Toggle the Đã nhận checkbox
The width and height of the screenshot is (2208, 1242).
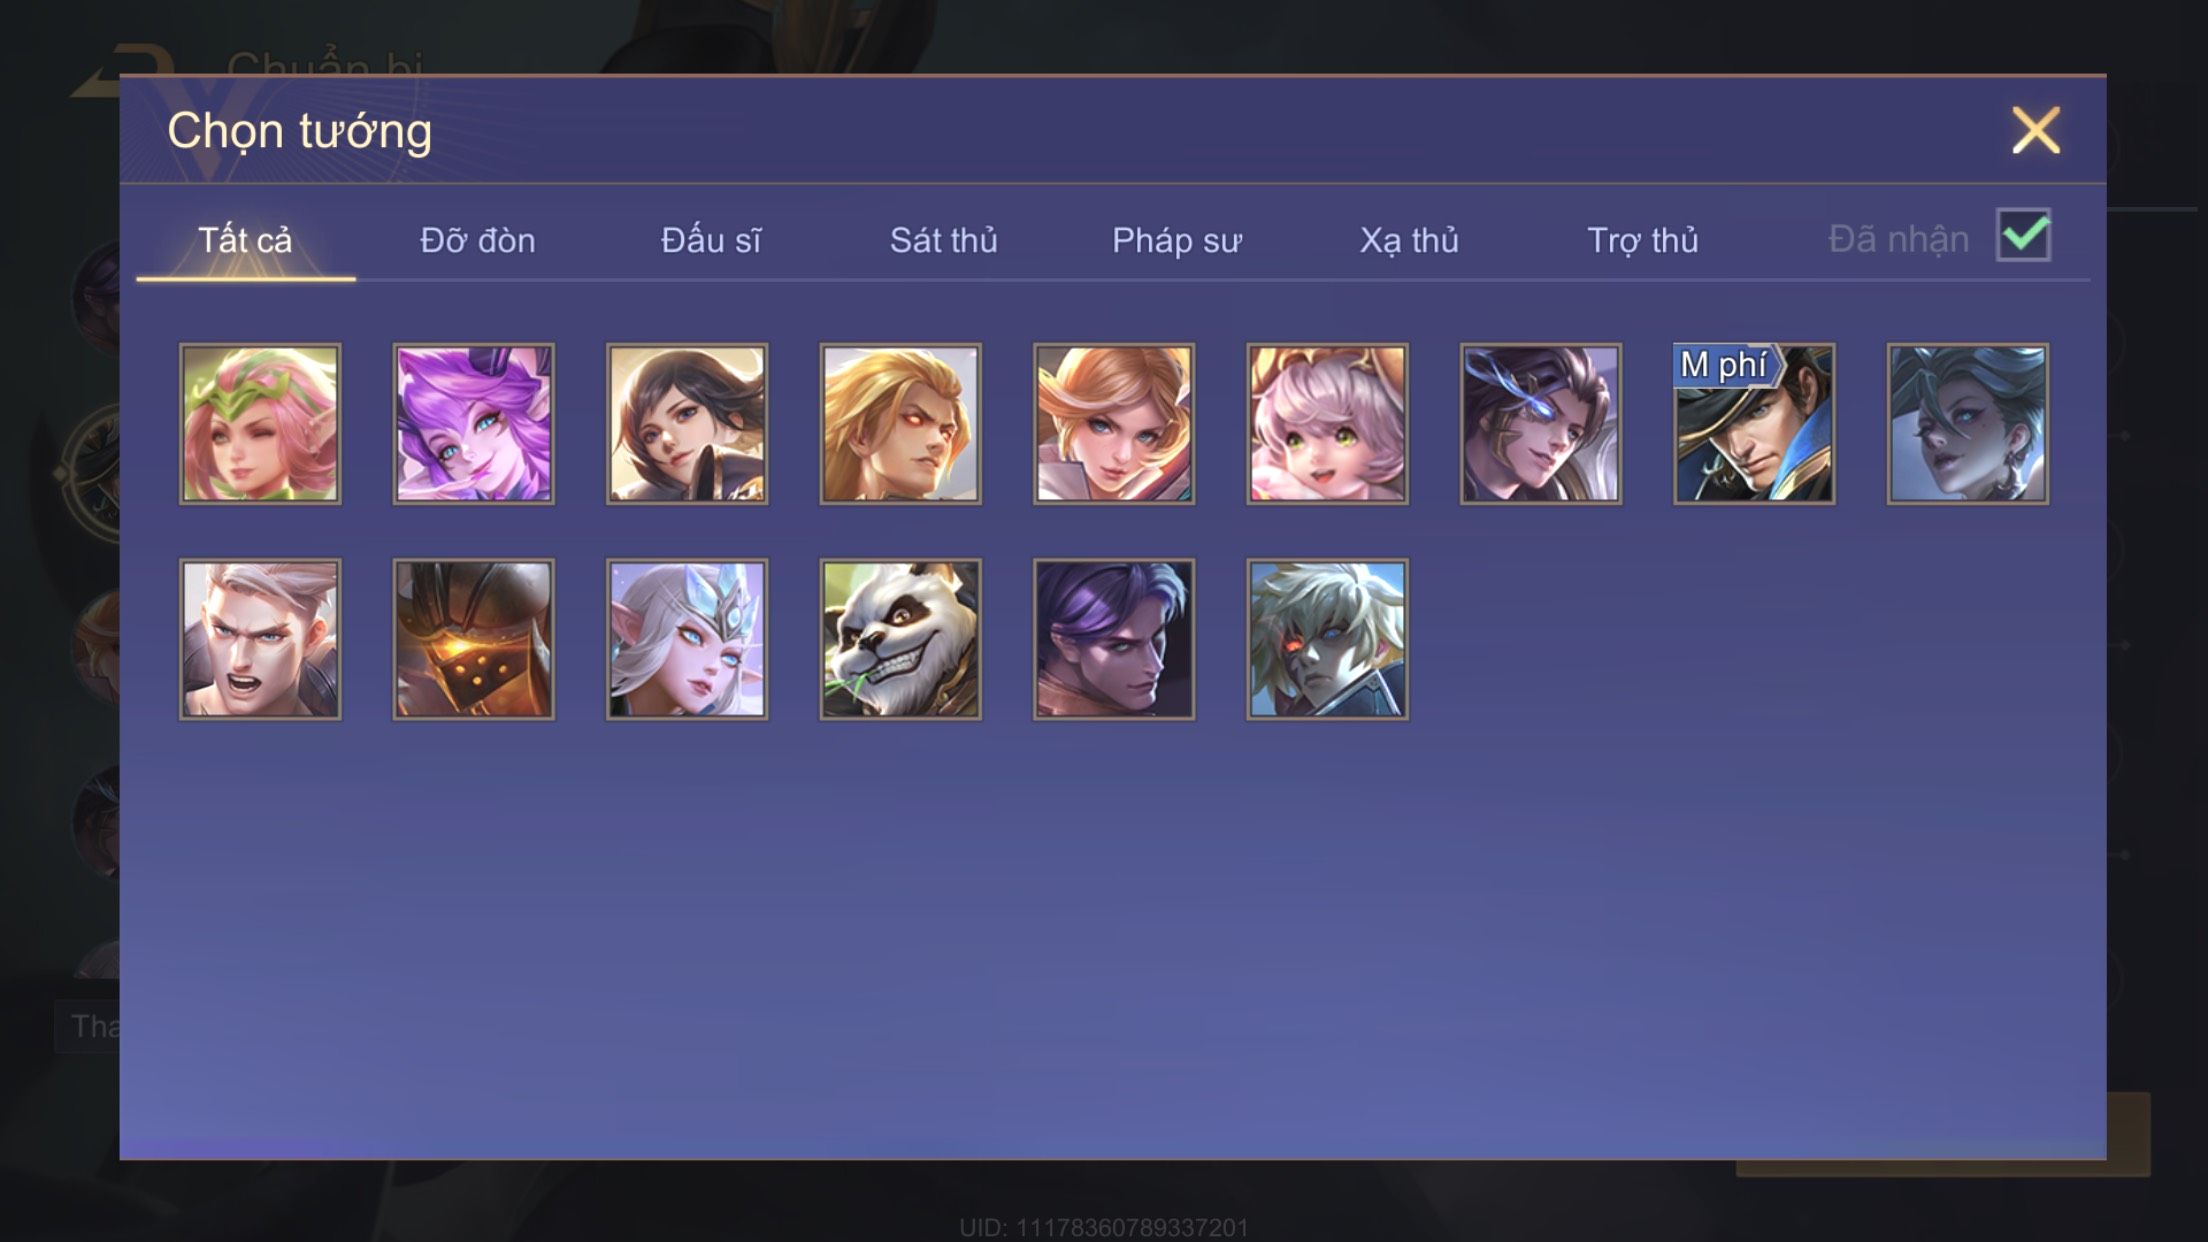coord(2023,236)
